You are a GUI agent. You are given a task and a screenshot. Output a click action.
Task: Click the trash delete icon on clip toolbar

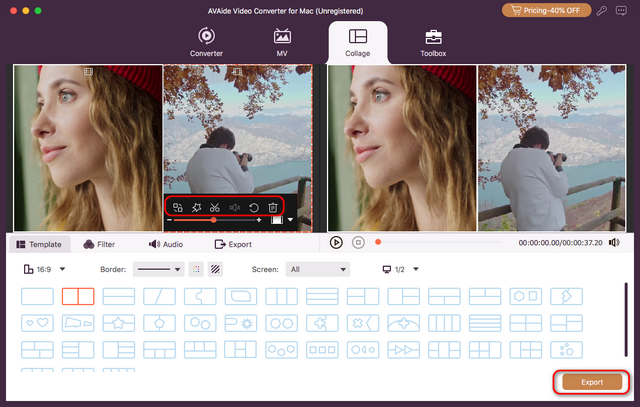tap(272, 207)
